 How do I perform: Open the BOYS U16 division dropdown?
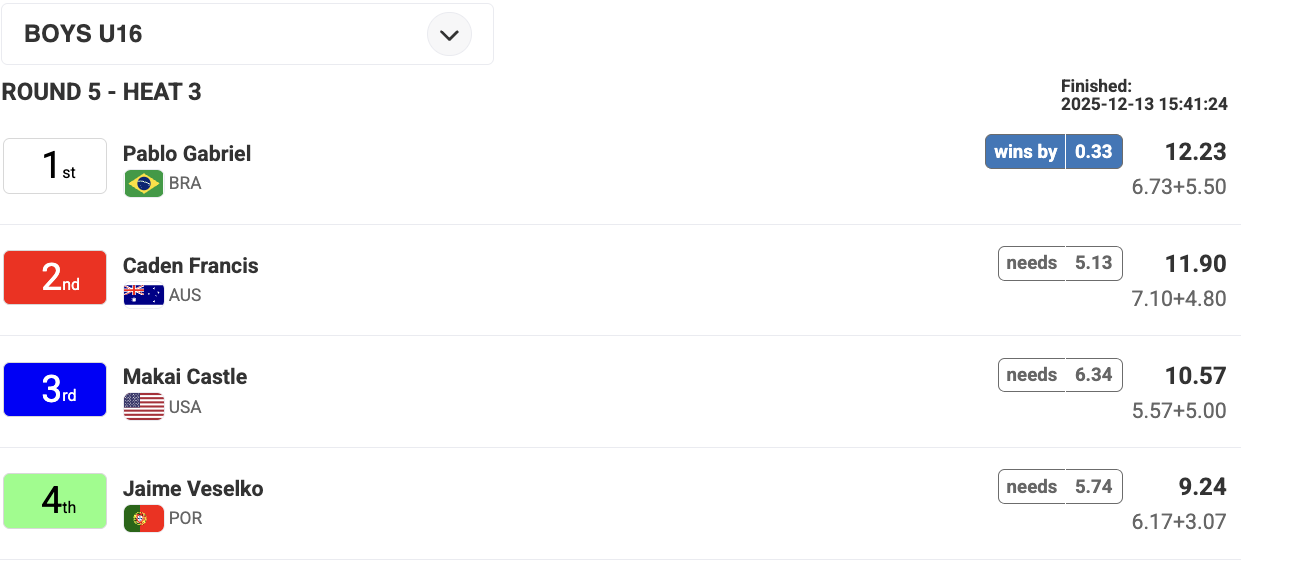pos(246,35)
